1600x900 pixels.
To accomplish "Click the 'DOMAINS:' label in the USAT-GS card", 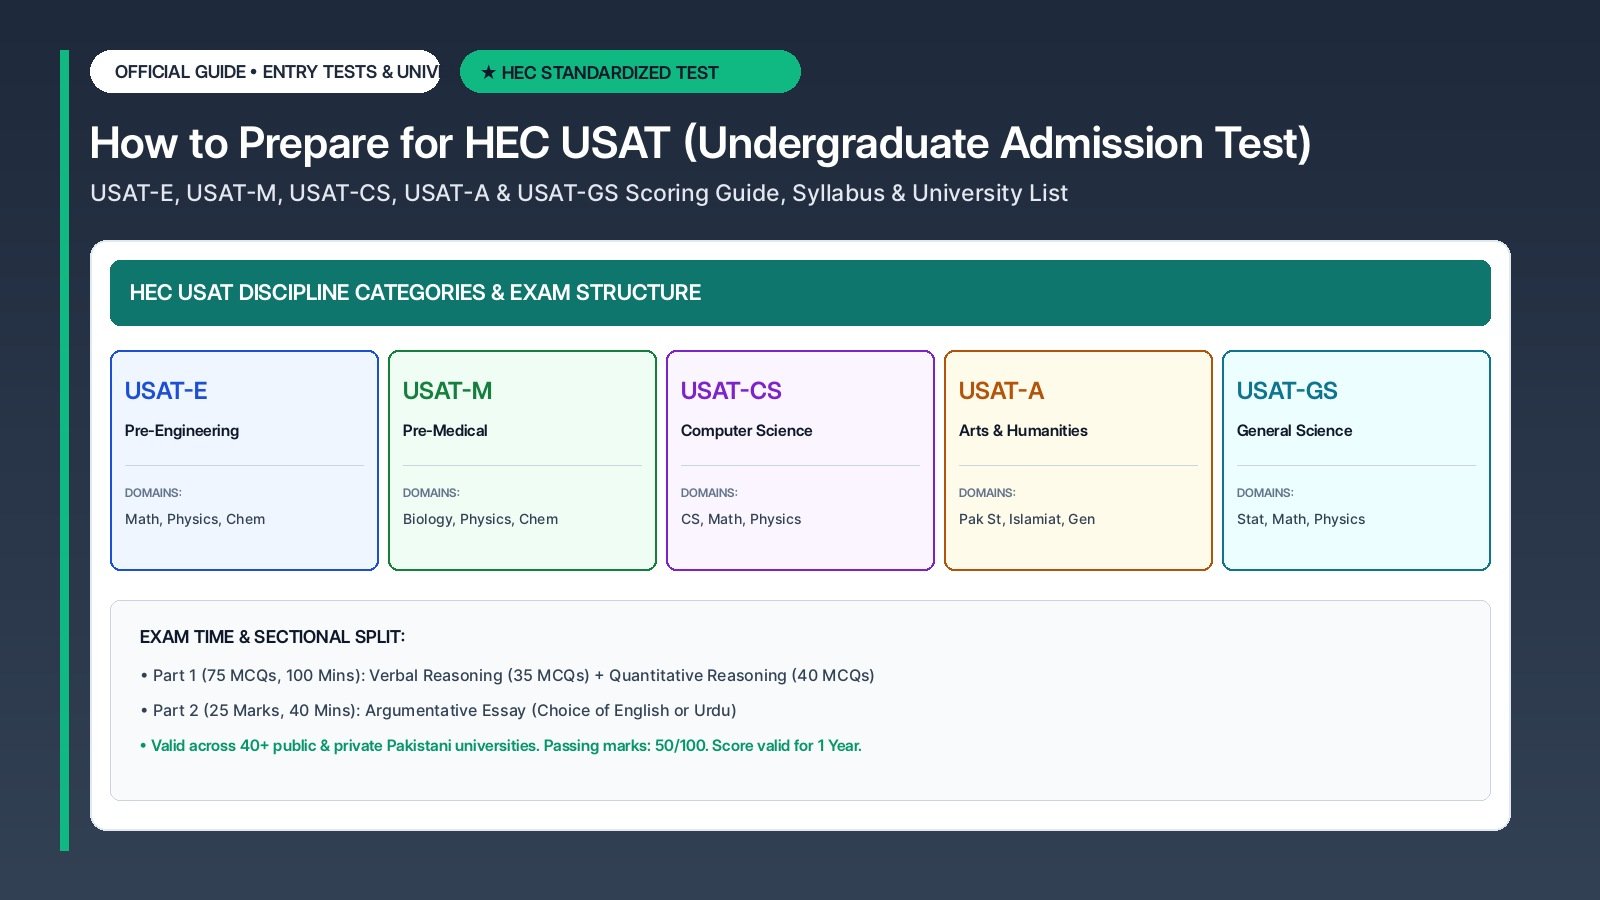I will click(1265, 493).
